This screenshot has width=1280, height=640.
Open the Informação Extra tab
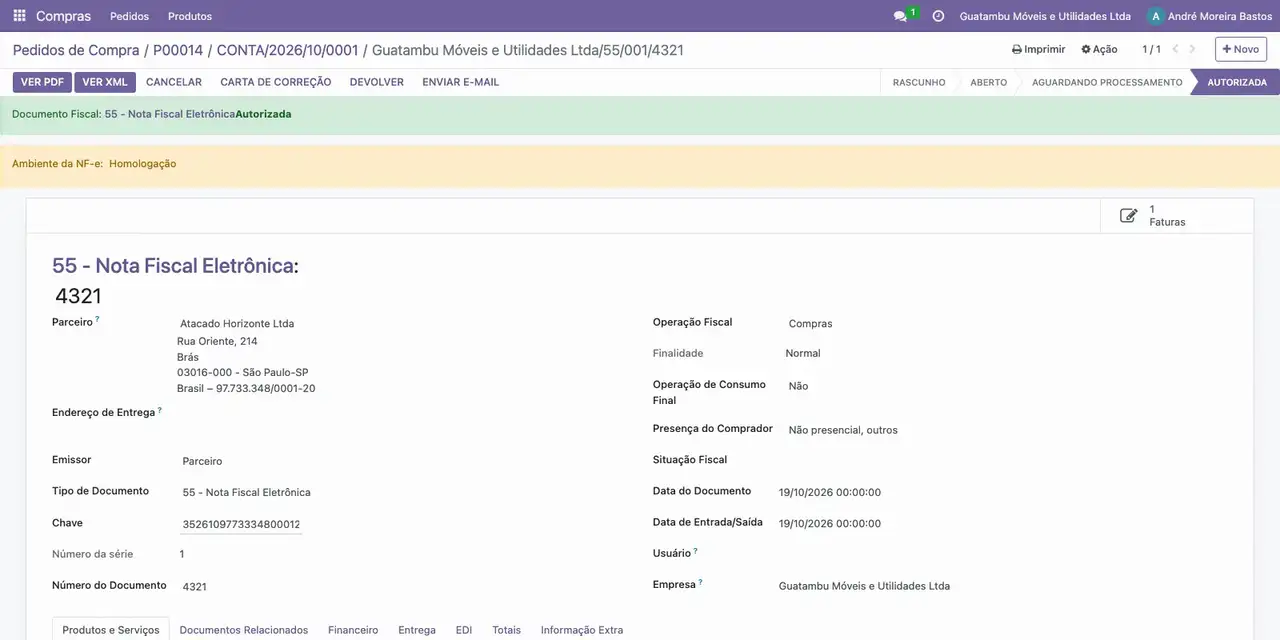tap(582, 630)
